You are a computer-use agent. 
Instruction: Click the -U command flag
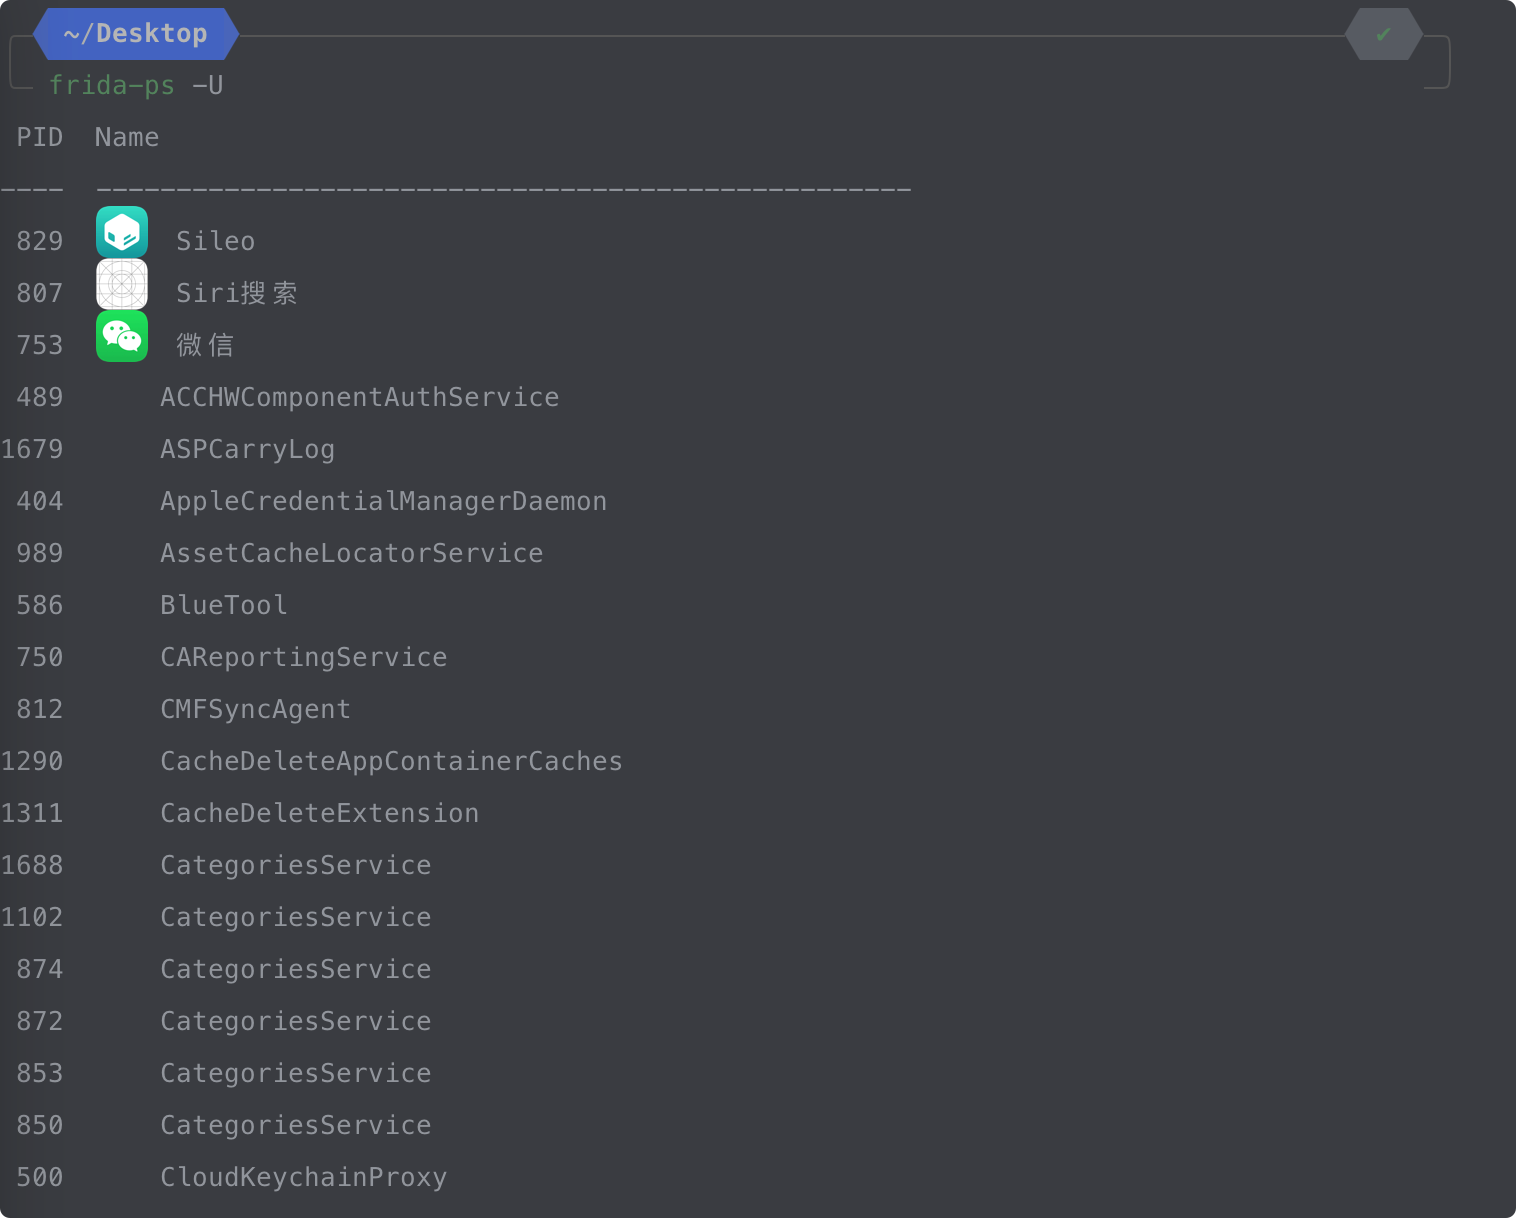pyautogui.click(x=208, y=86)
